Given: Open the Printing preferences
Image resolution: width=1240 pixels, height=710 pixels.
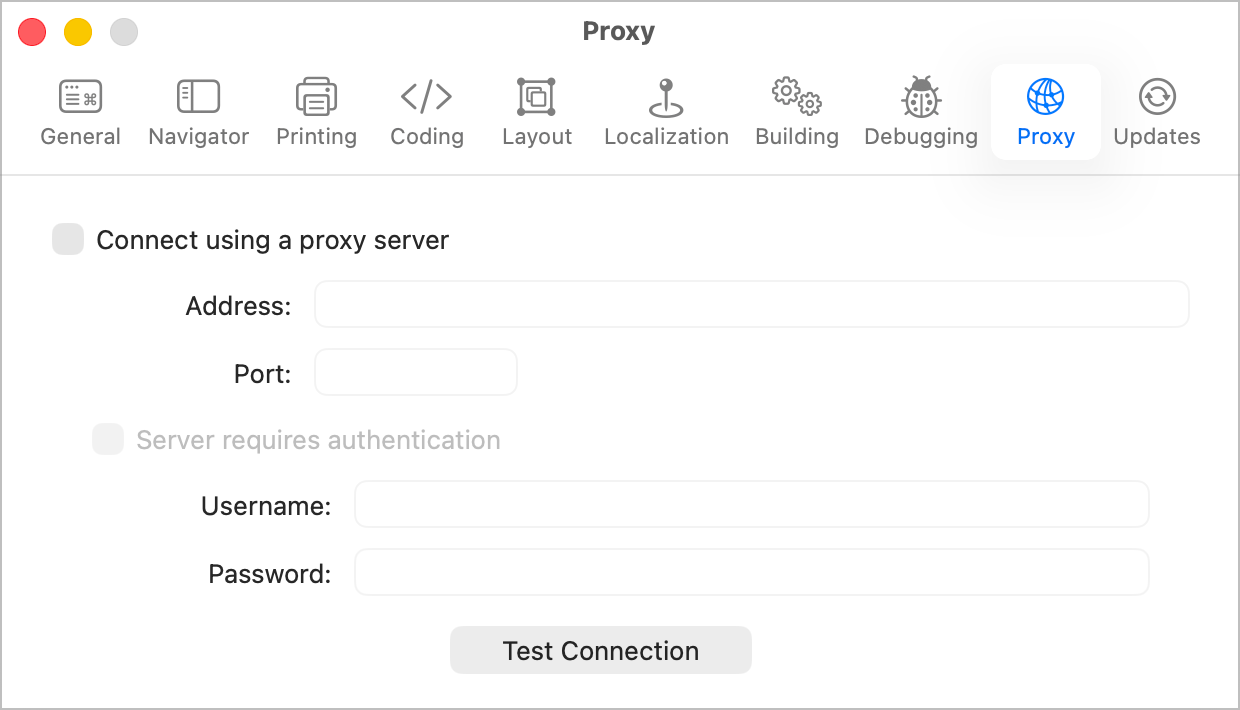Looking at the screenshot, I should click(x=316, y=110).
